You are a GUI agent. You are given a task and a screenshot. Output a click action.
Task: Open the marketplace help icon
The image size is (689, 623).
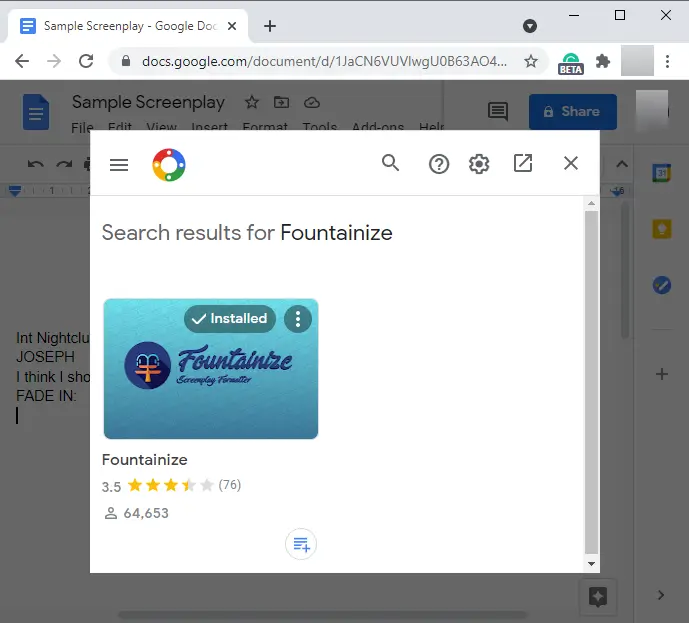tap(439, 164)
